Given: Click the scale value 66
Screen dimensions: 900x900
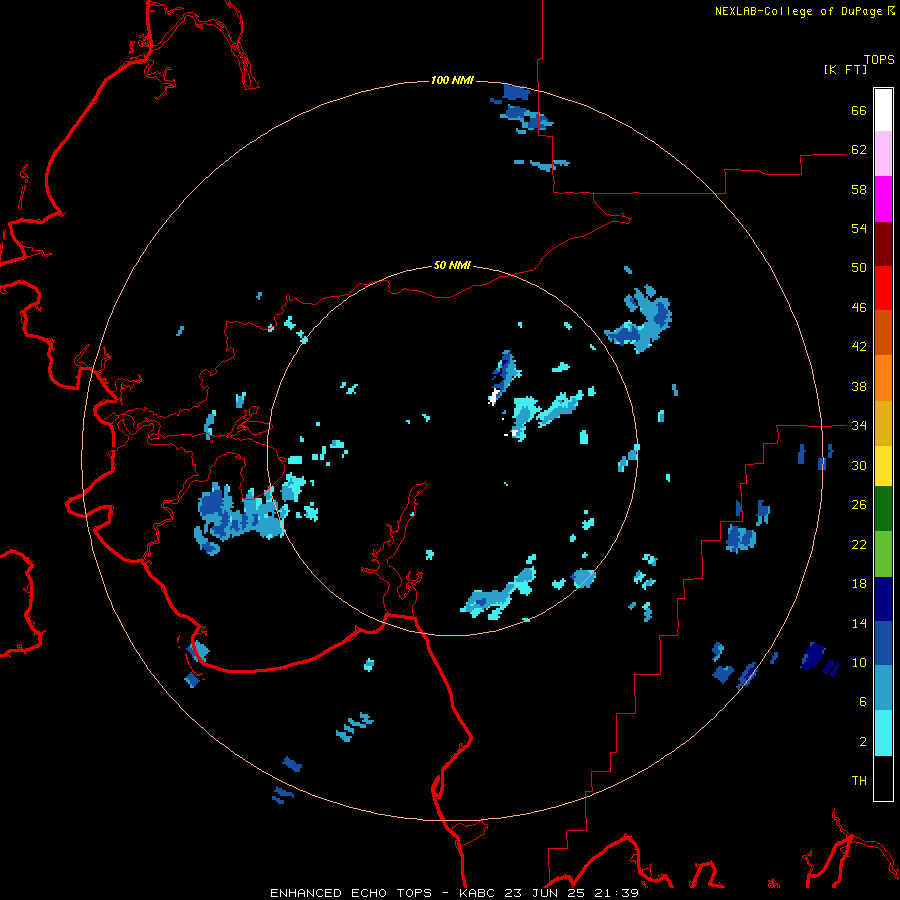Looking at the screenshot, I should (x=859, y=110).
